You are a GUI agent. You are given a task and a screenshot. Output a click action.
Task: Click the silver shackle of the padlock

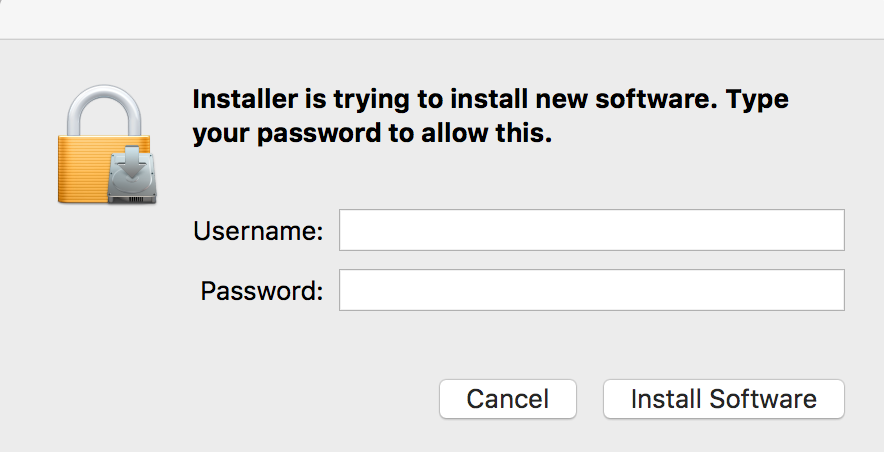click(104, 110)
